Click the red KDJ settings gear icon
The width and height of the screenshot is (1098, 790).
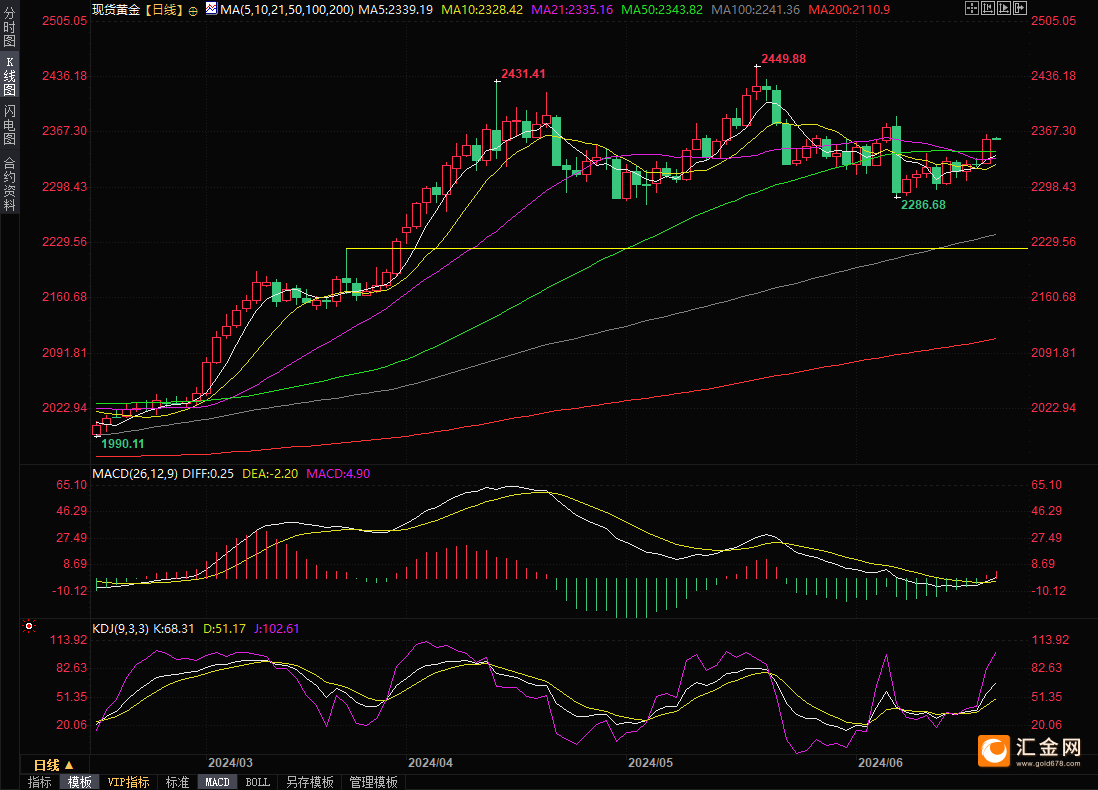[x=29, y=626]
